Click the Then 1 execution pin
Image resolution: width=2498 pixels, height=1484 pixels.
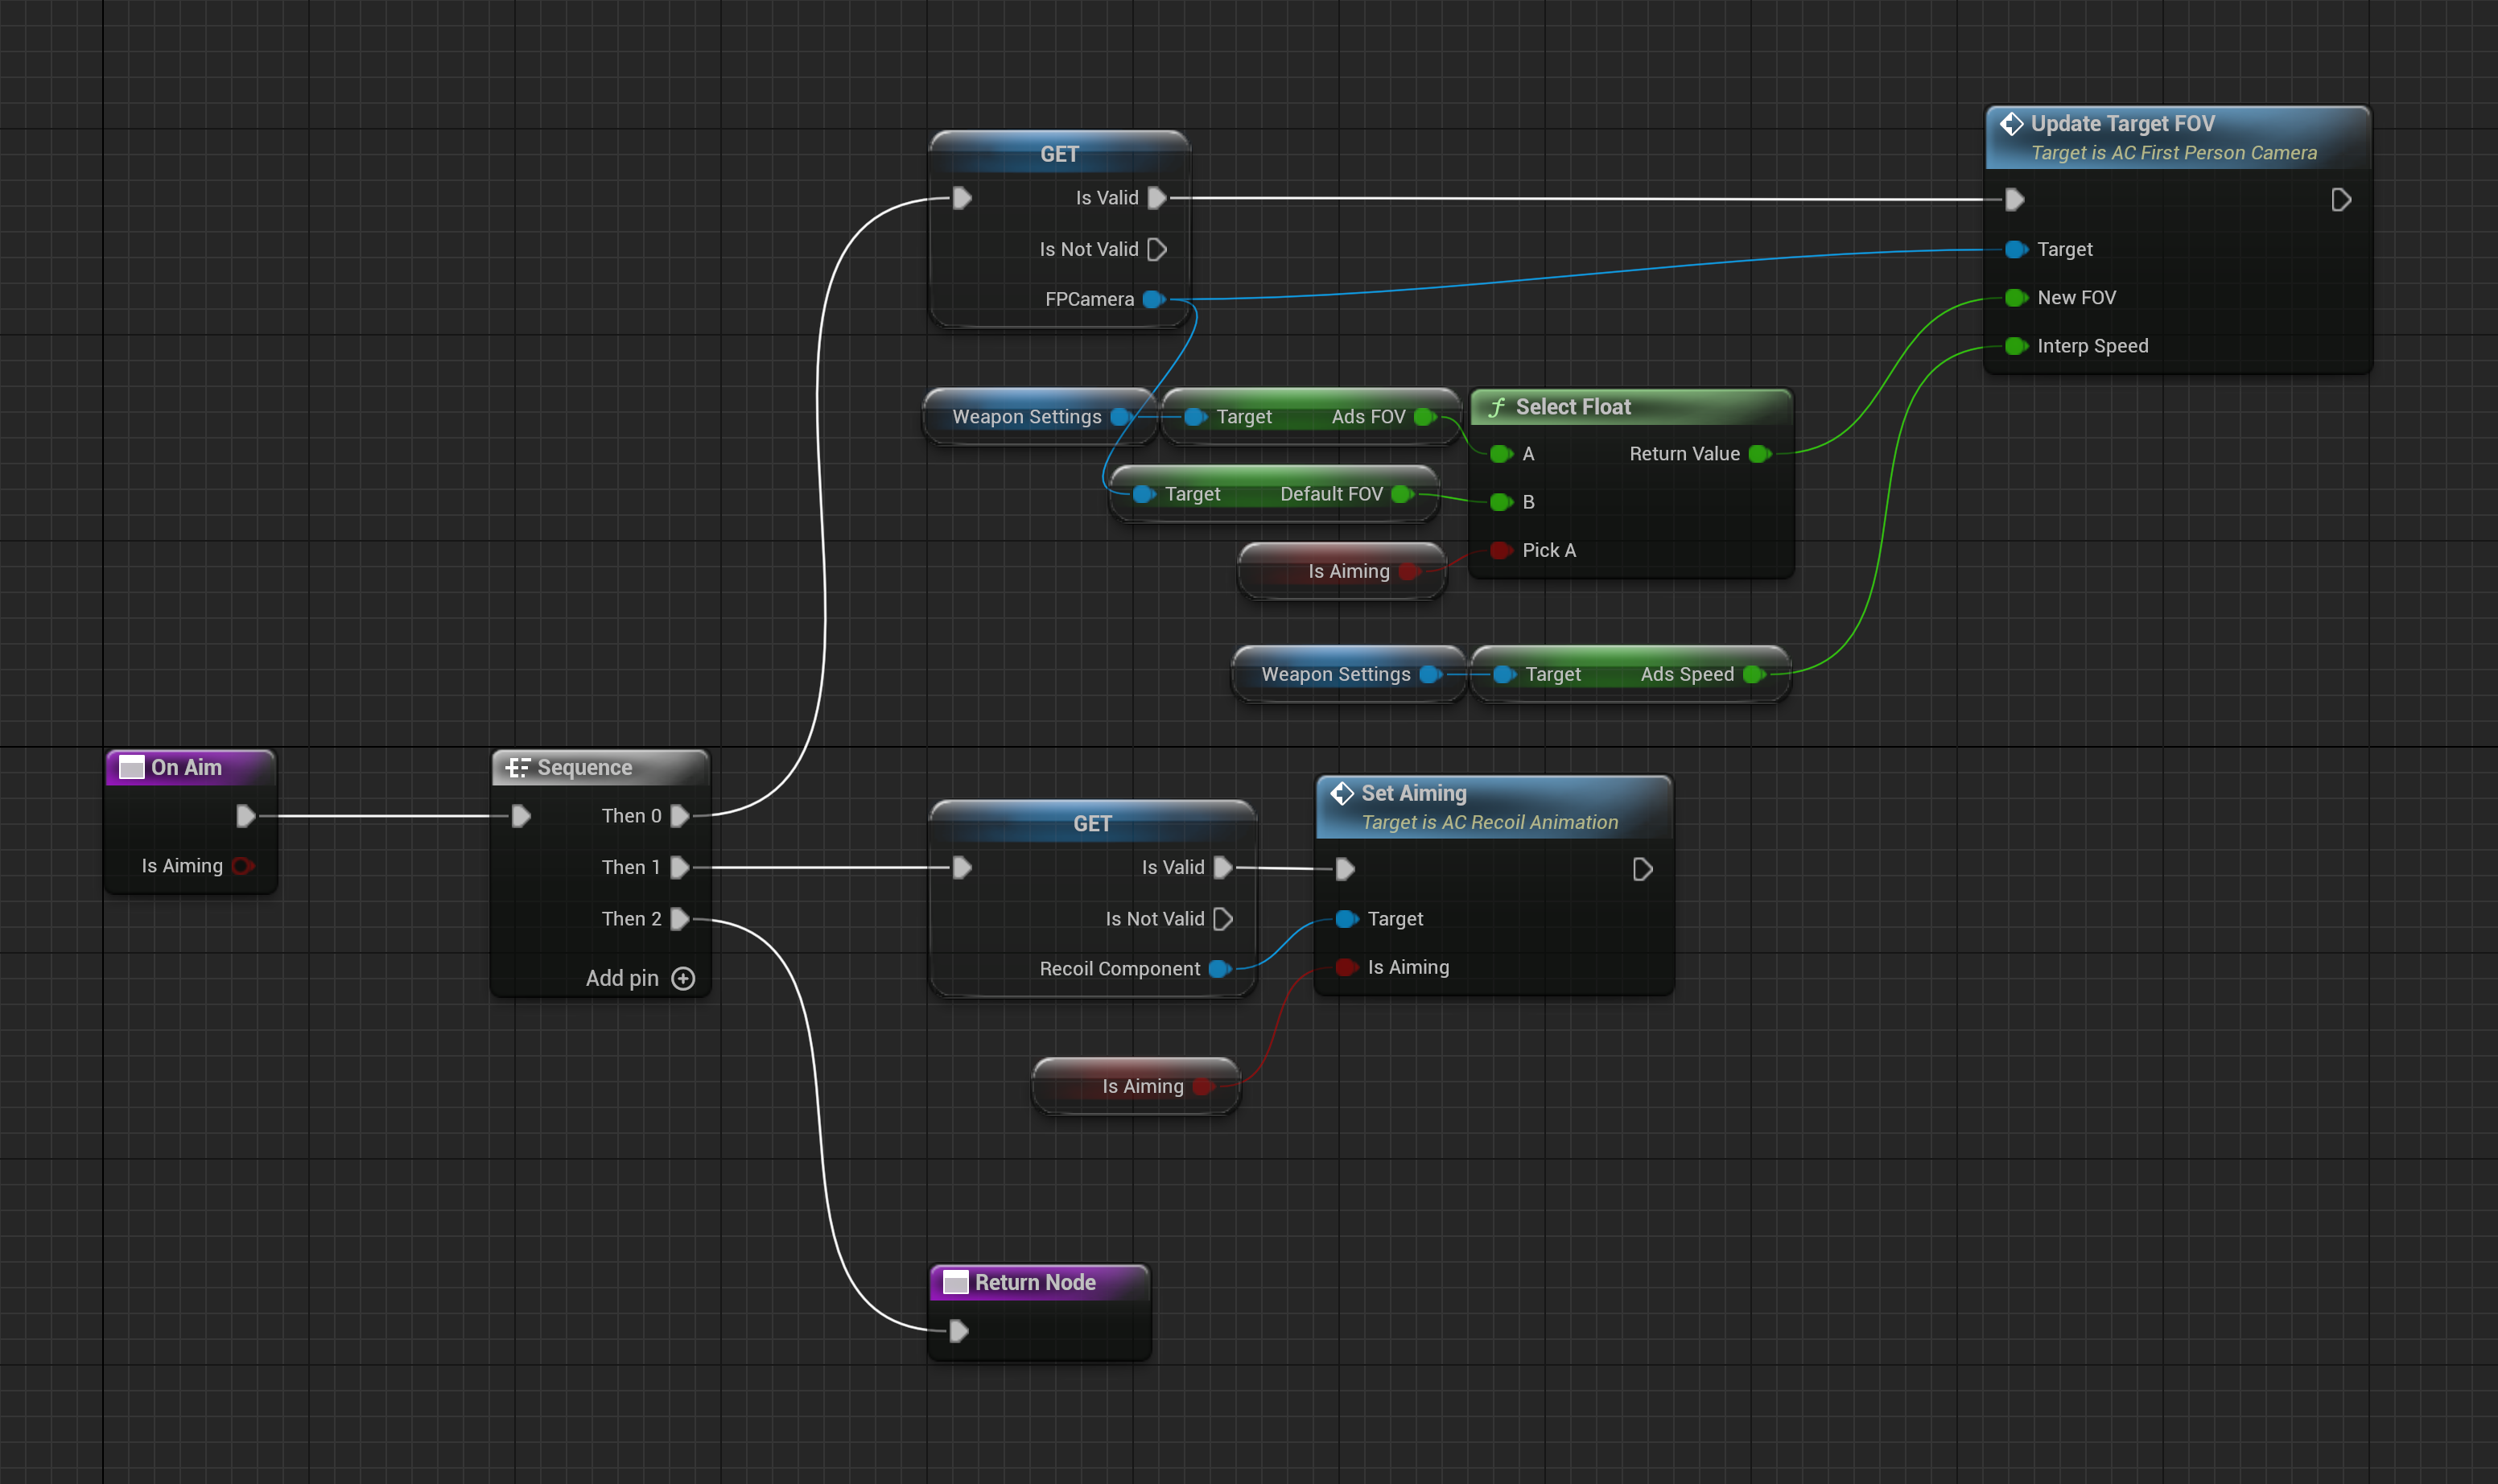[x=680, y=867]
